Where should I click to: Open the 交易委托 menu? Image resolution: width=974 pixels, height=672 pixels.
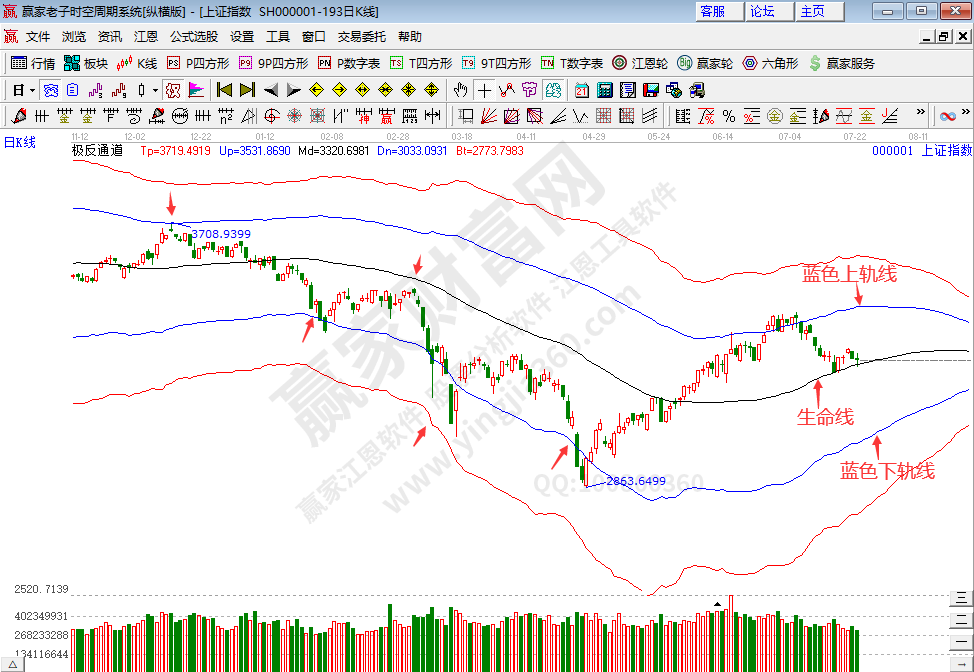(361, 36)
